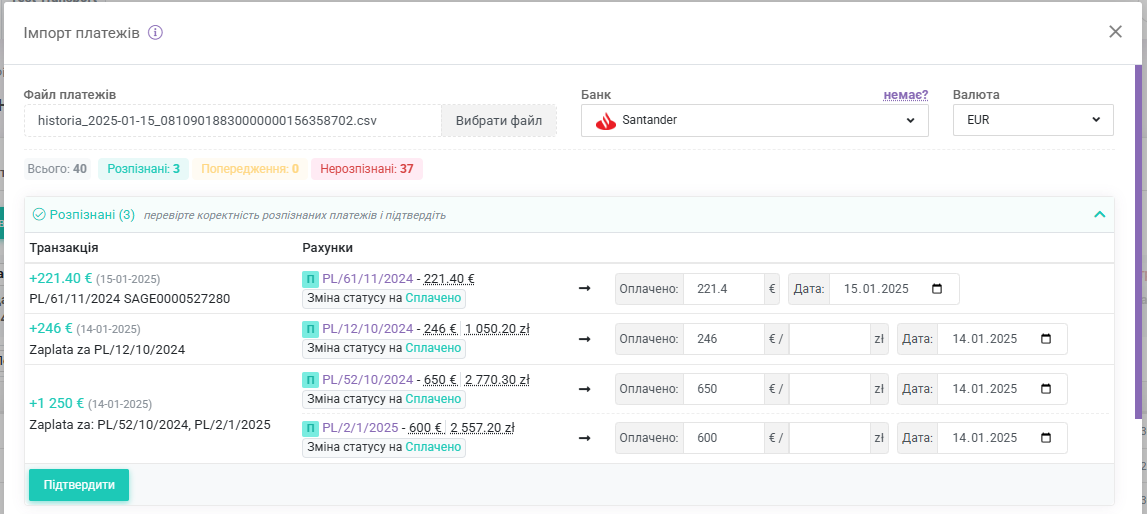Click the date field showing 15.01.2025
The height and width of the screenshot is (514, 1147).
click(894, 289)
